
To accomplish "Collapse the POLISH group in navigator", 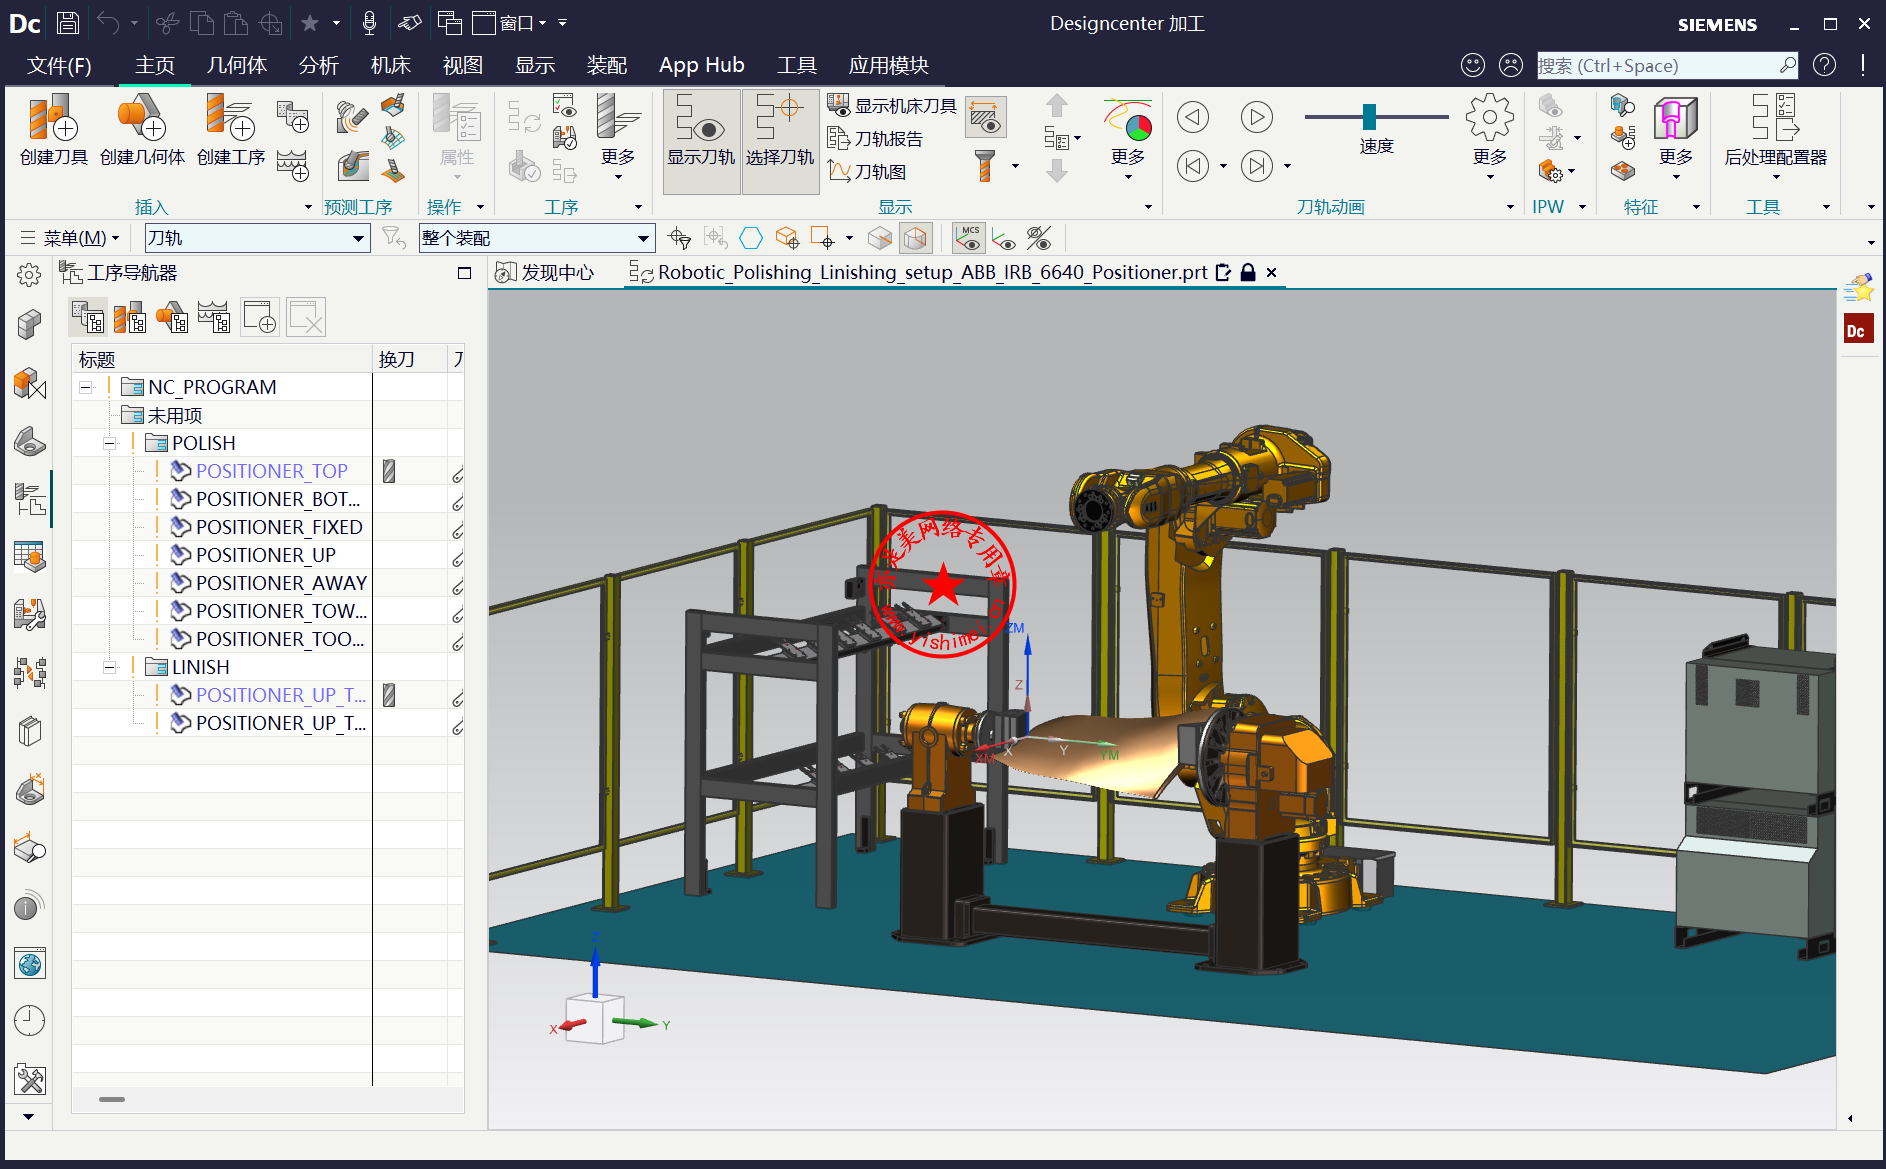I will pyautogui.click(x=110, y=443).
